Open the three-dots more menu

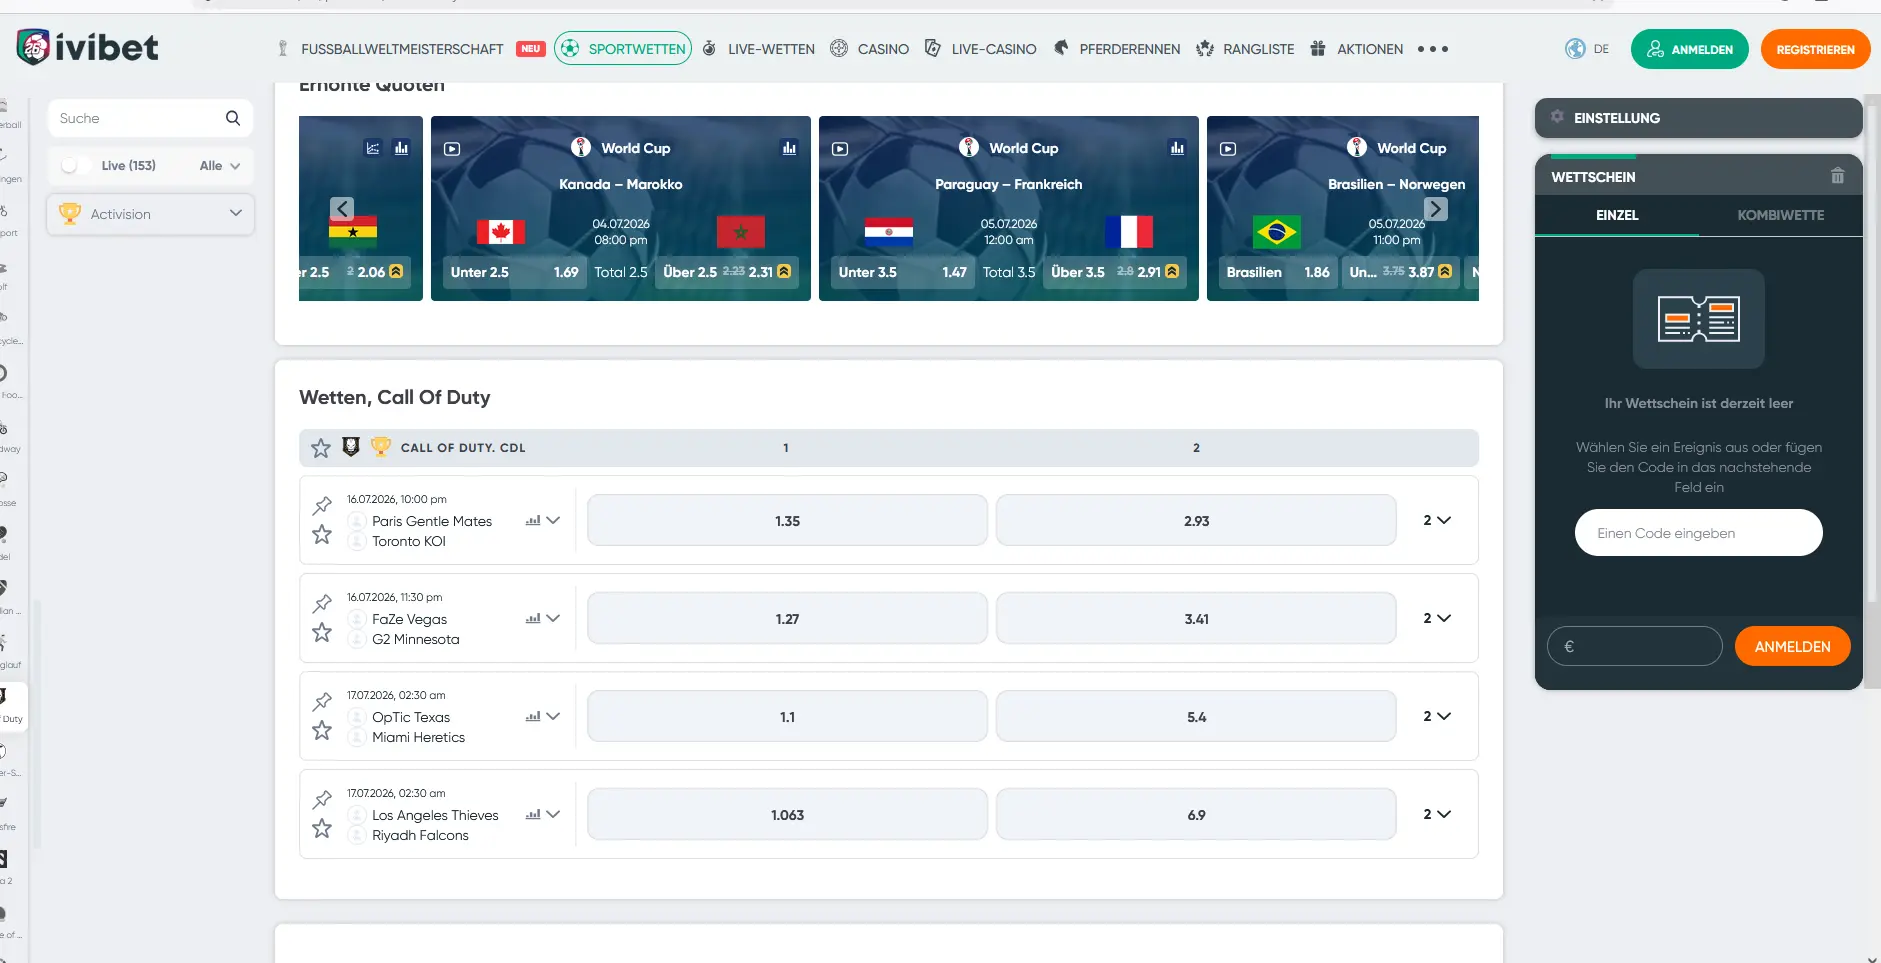click(1432, 49)
